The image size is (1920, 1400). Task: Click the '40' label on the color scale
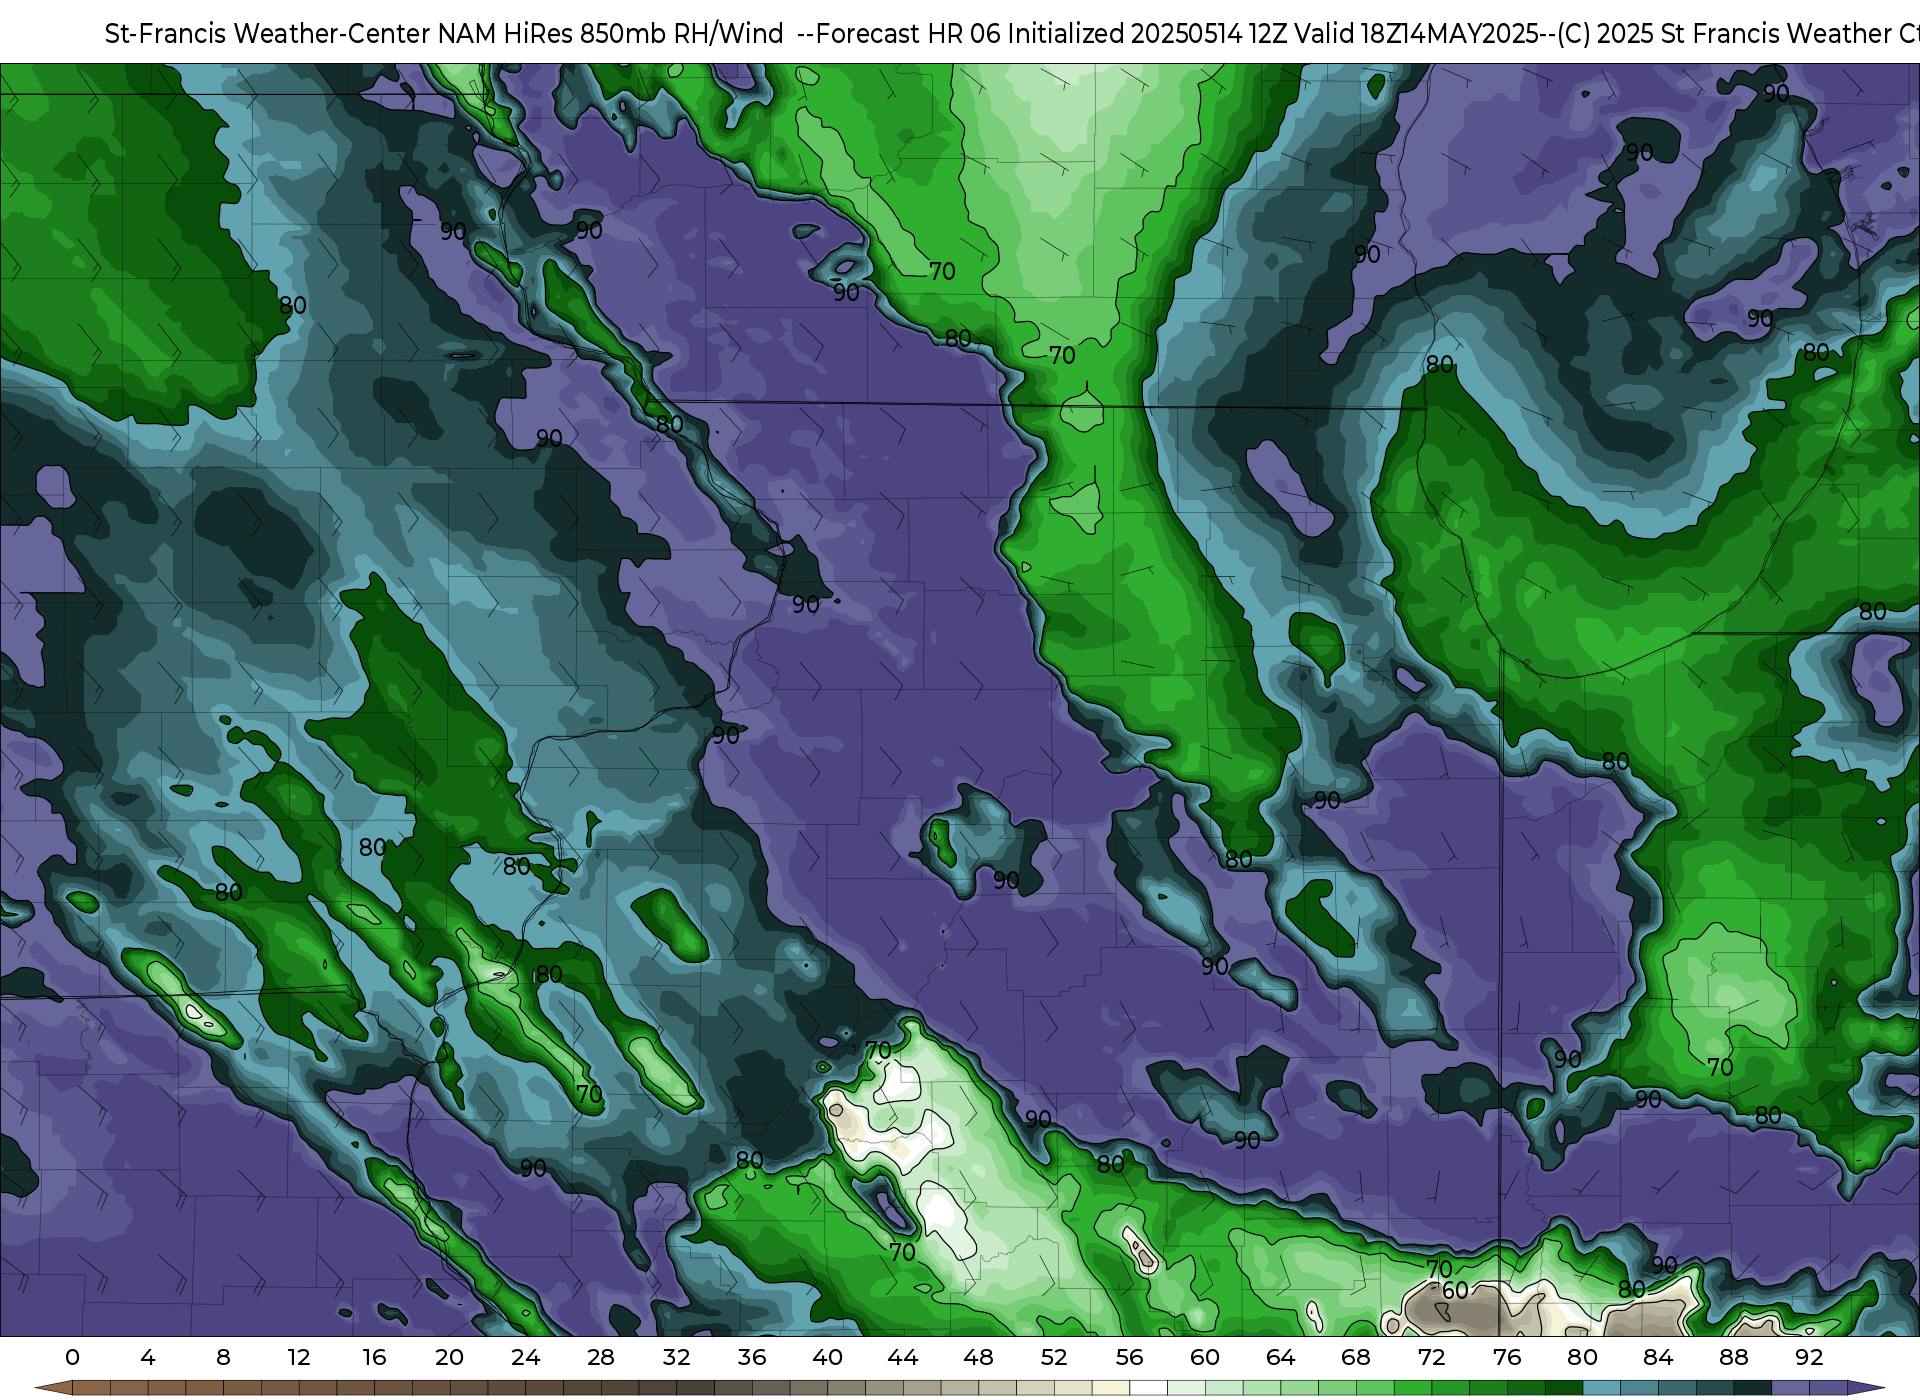point(828,1357)
